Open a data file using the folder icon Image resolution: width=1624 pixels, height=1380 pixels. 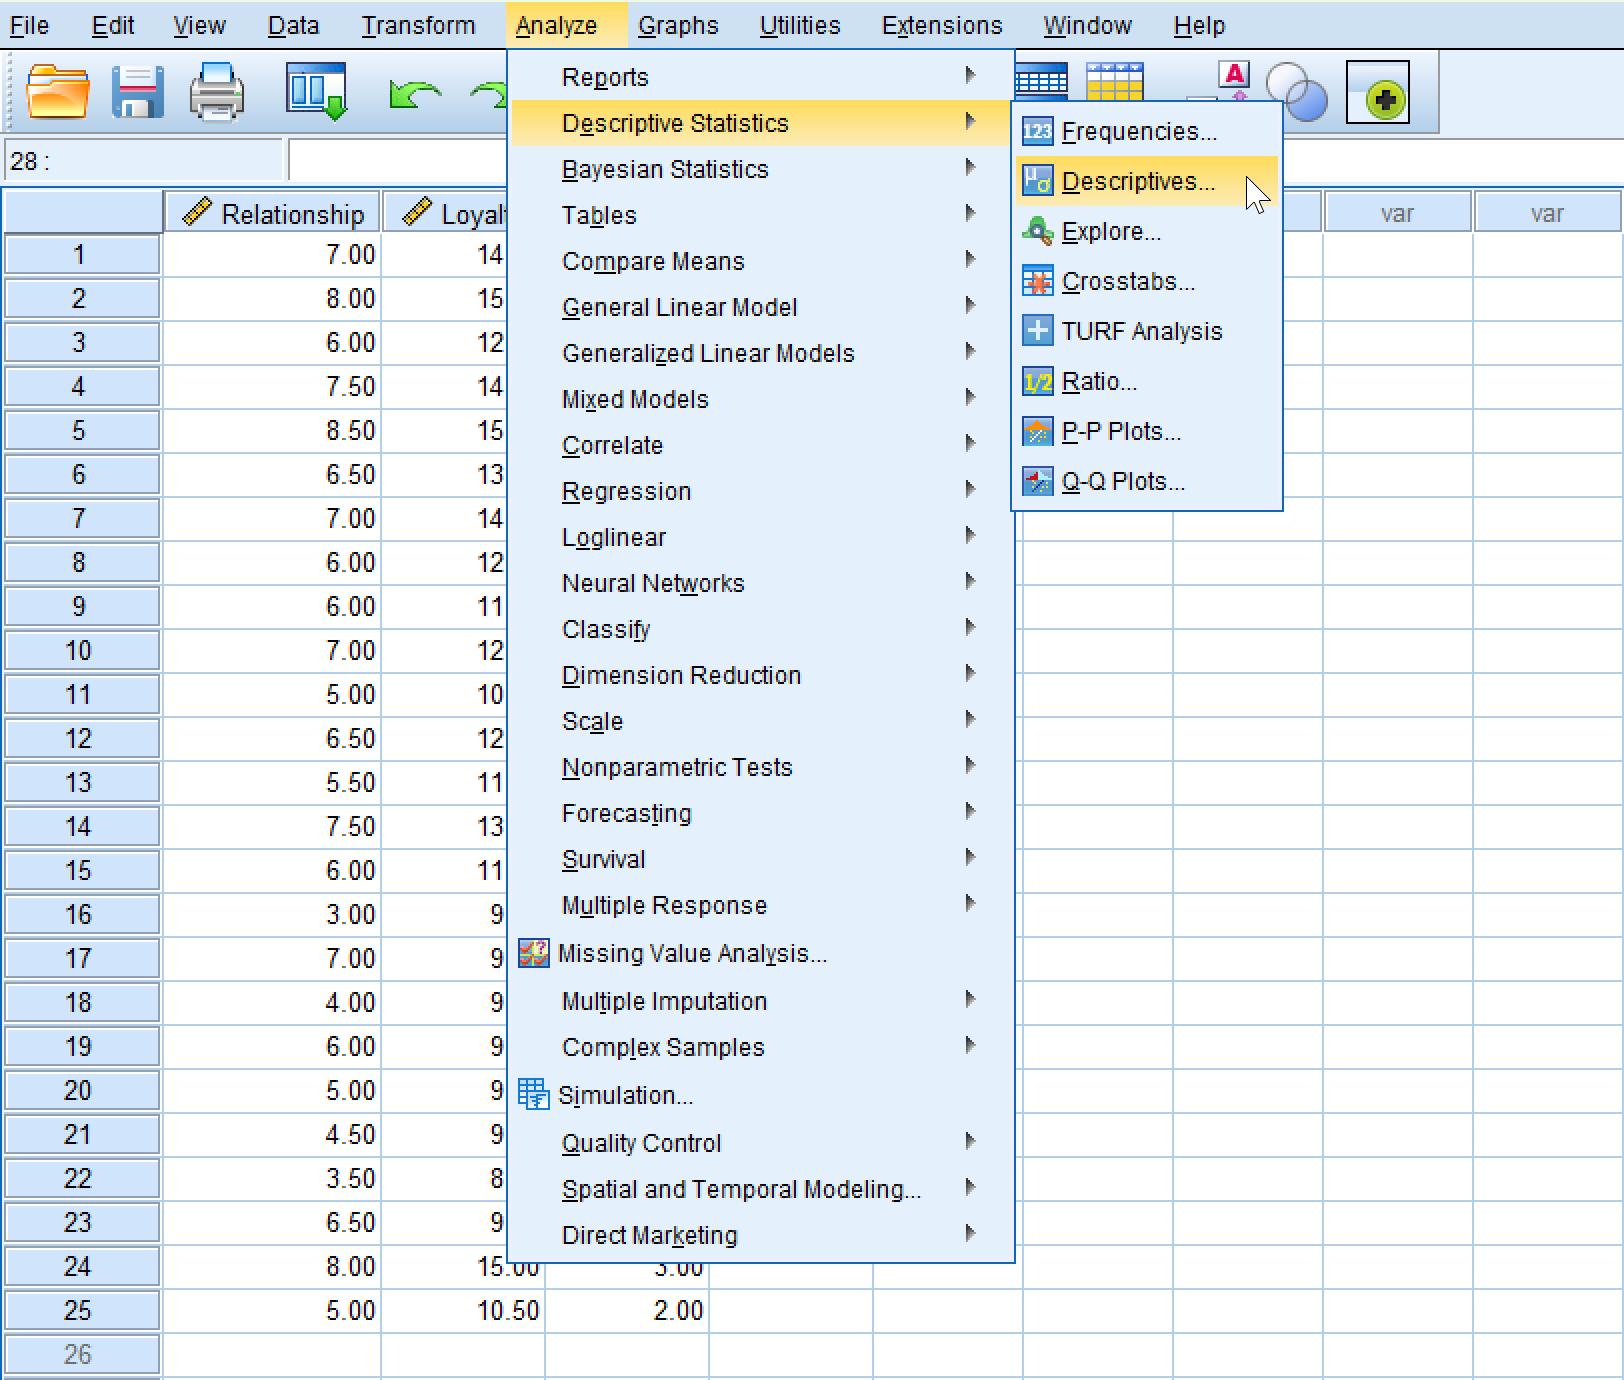coord(55,90)
